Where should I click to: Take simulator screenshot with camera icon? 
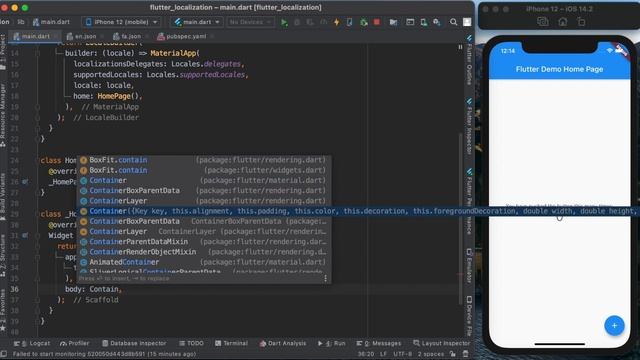click(542, 22)
